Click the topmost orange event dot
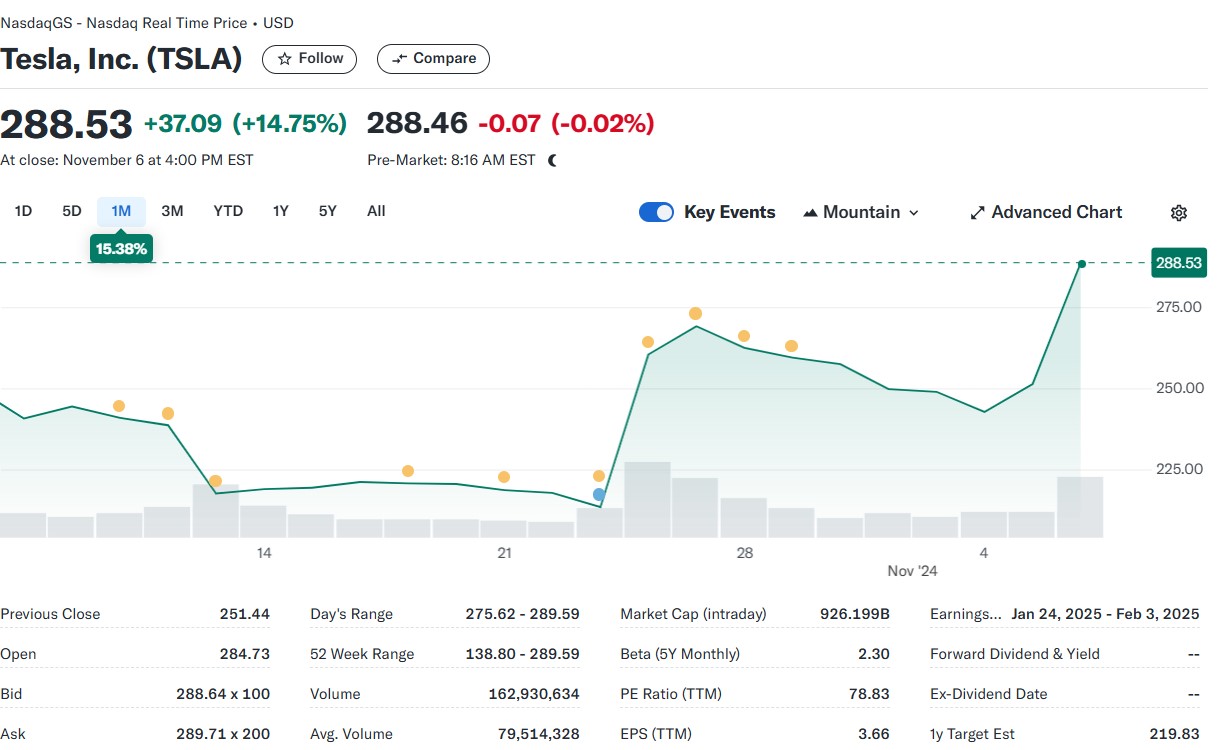 pos(695,314)
